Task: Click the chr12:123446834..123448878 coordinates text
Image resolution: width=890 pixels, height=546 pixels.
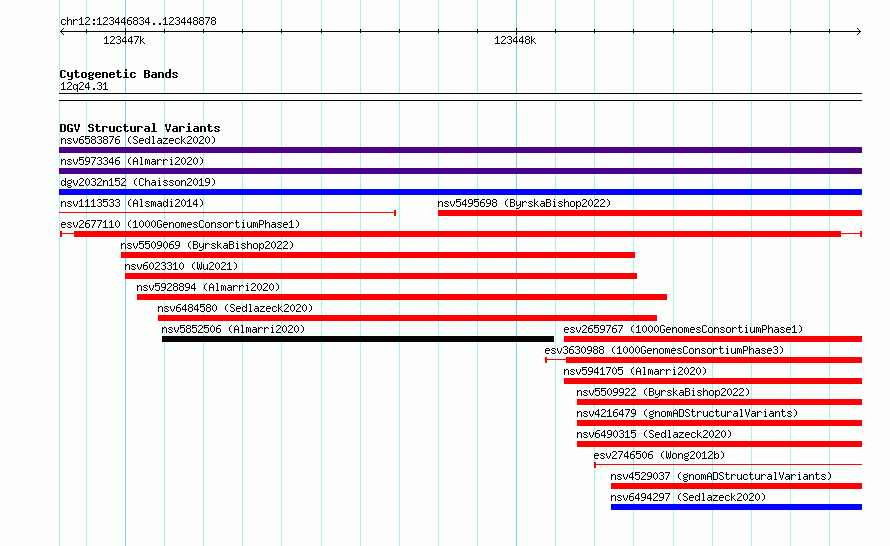Action: [x=138, y=21]
